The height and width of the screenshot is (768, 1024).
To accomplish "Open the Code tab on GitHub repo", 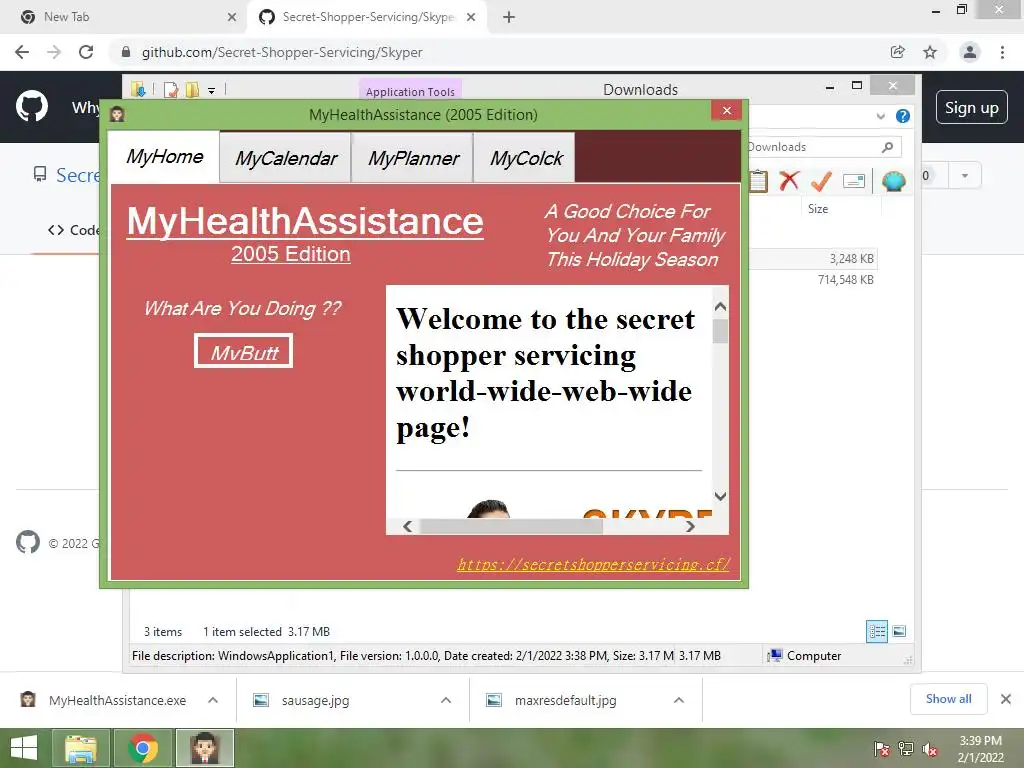I will click(74, 230).
